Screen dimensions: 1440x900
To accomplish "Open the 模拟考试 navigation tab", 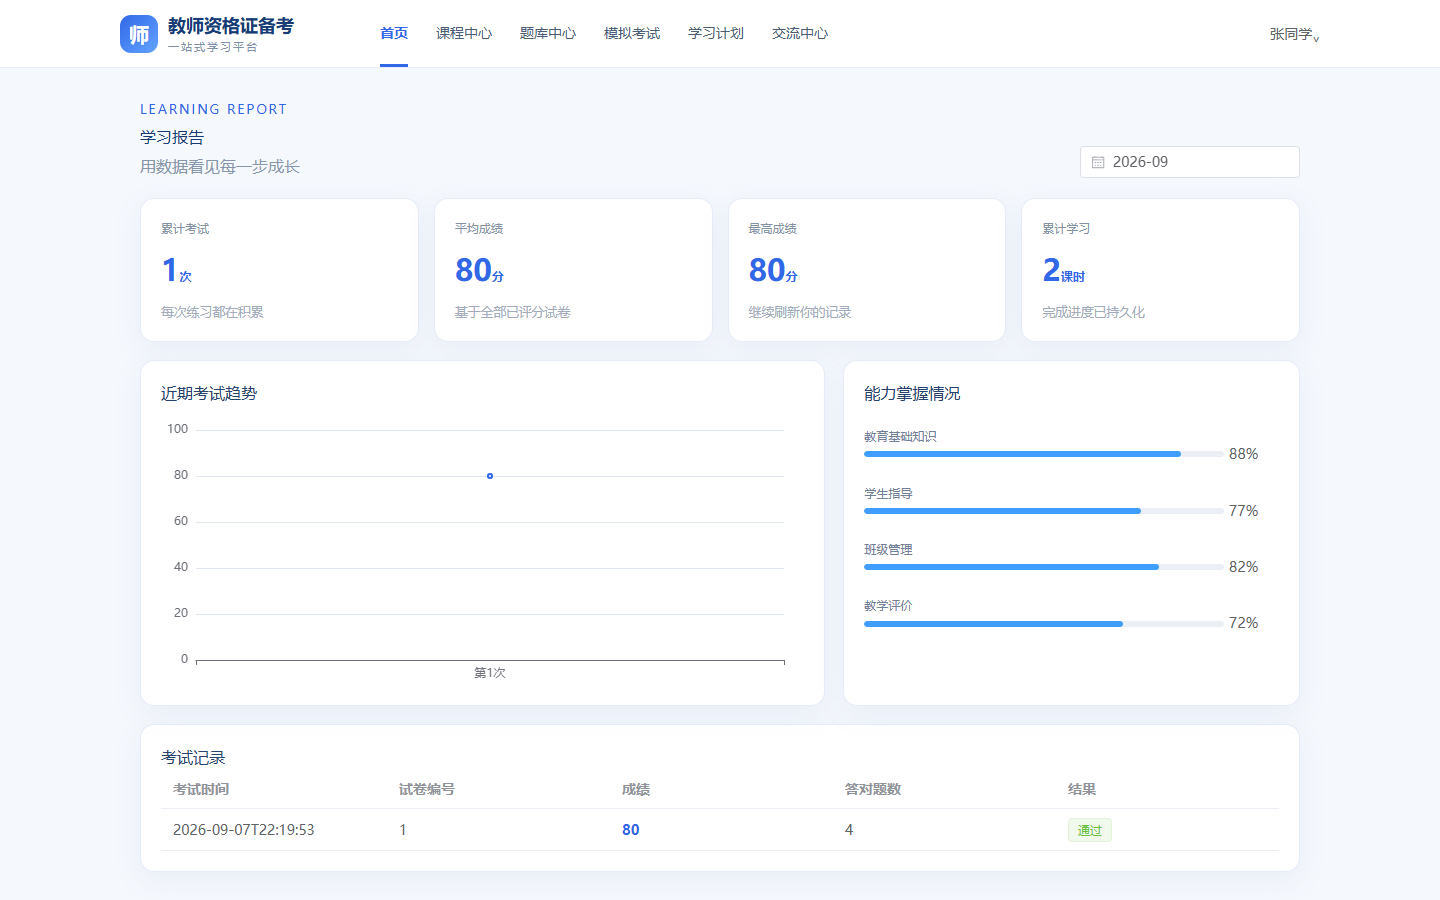I will (x=632, y=33).
